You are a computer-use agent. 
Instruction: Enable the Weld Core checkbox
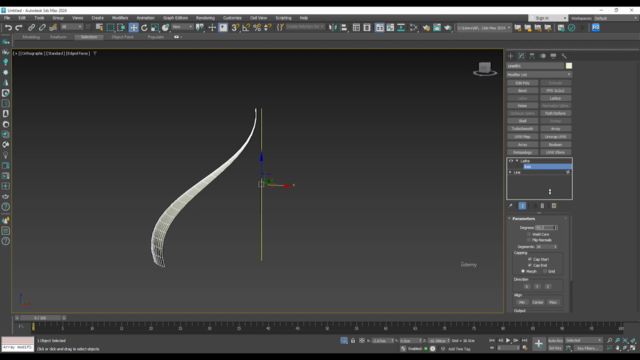[x=529, y=234]
